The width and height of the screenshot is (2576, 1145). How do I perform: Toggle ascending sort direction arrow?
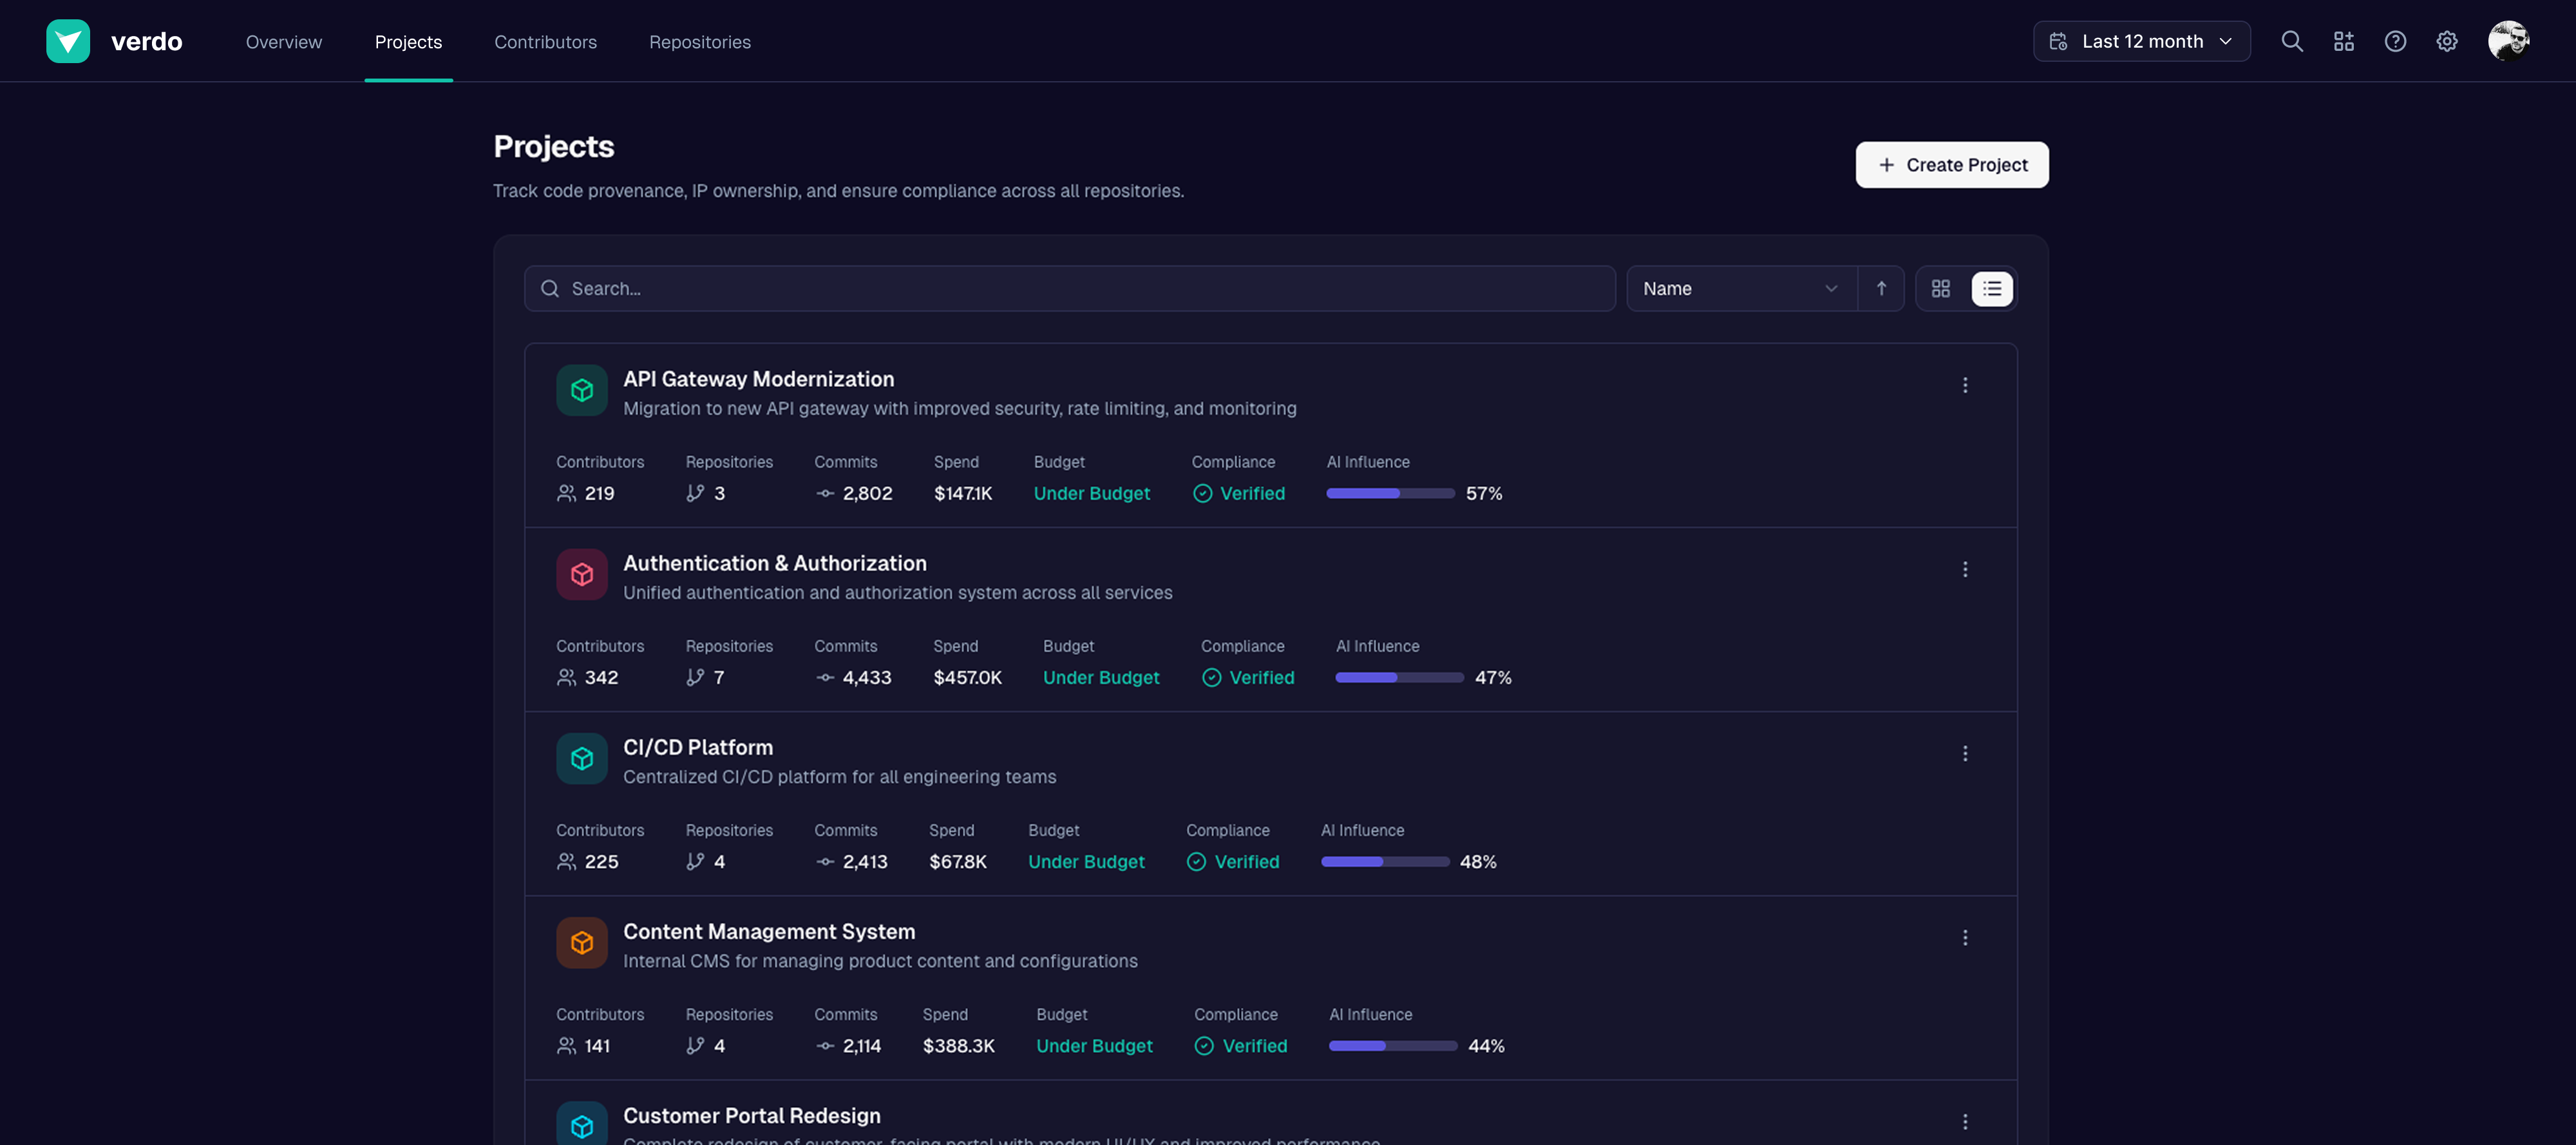pos(1881,288)
